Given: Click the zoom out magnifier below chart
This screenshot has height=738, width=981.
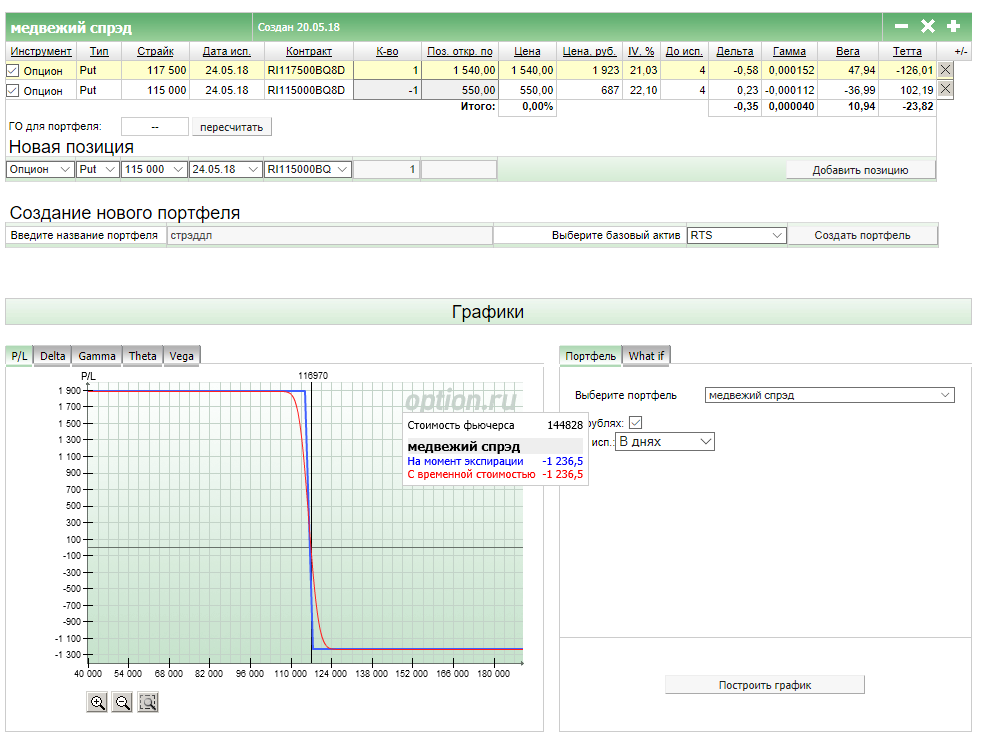Looking at the screenshot, I should pos(123,703).
